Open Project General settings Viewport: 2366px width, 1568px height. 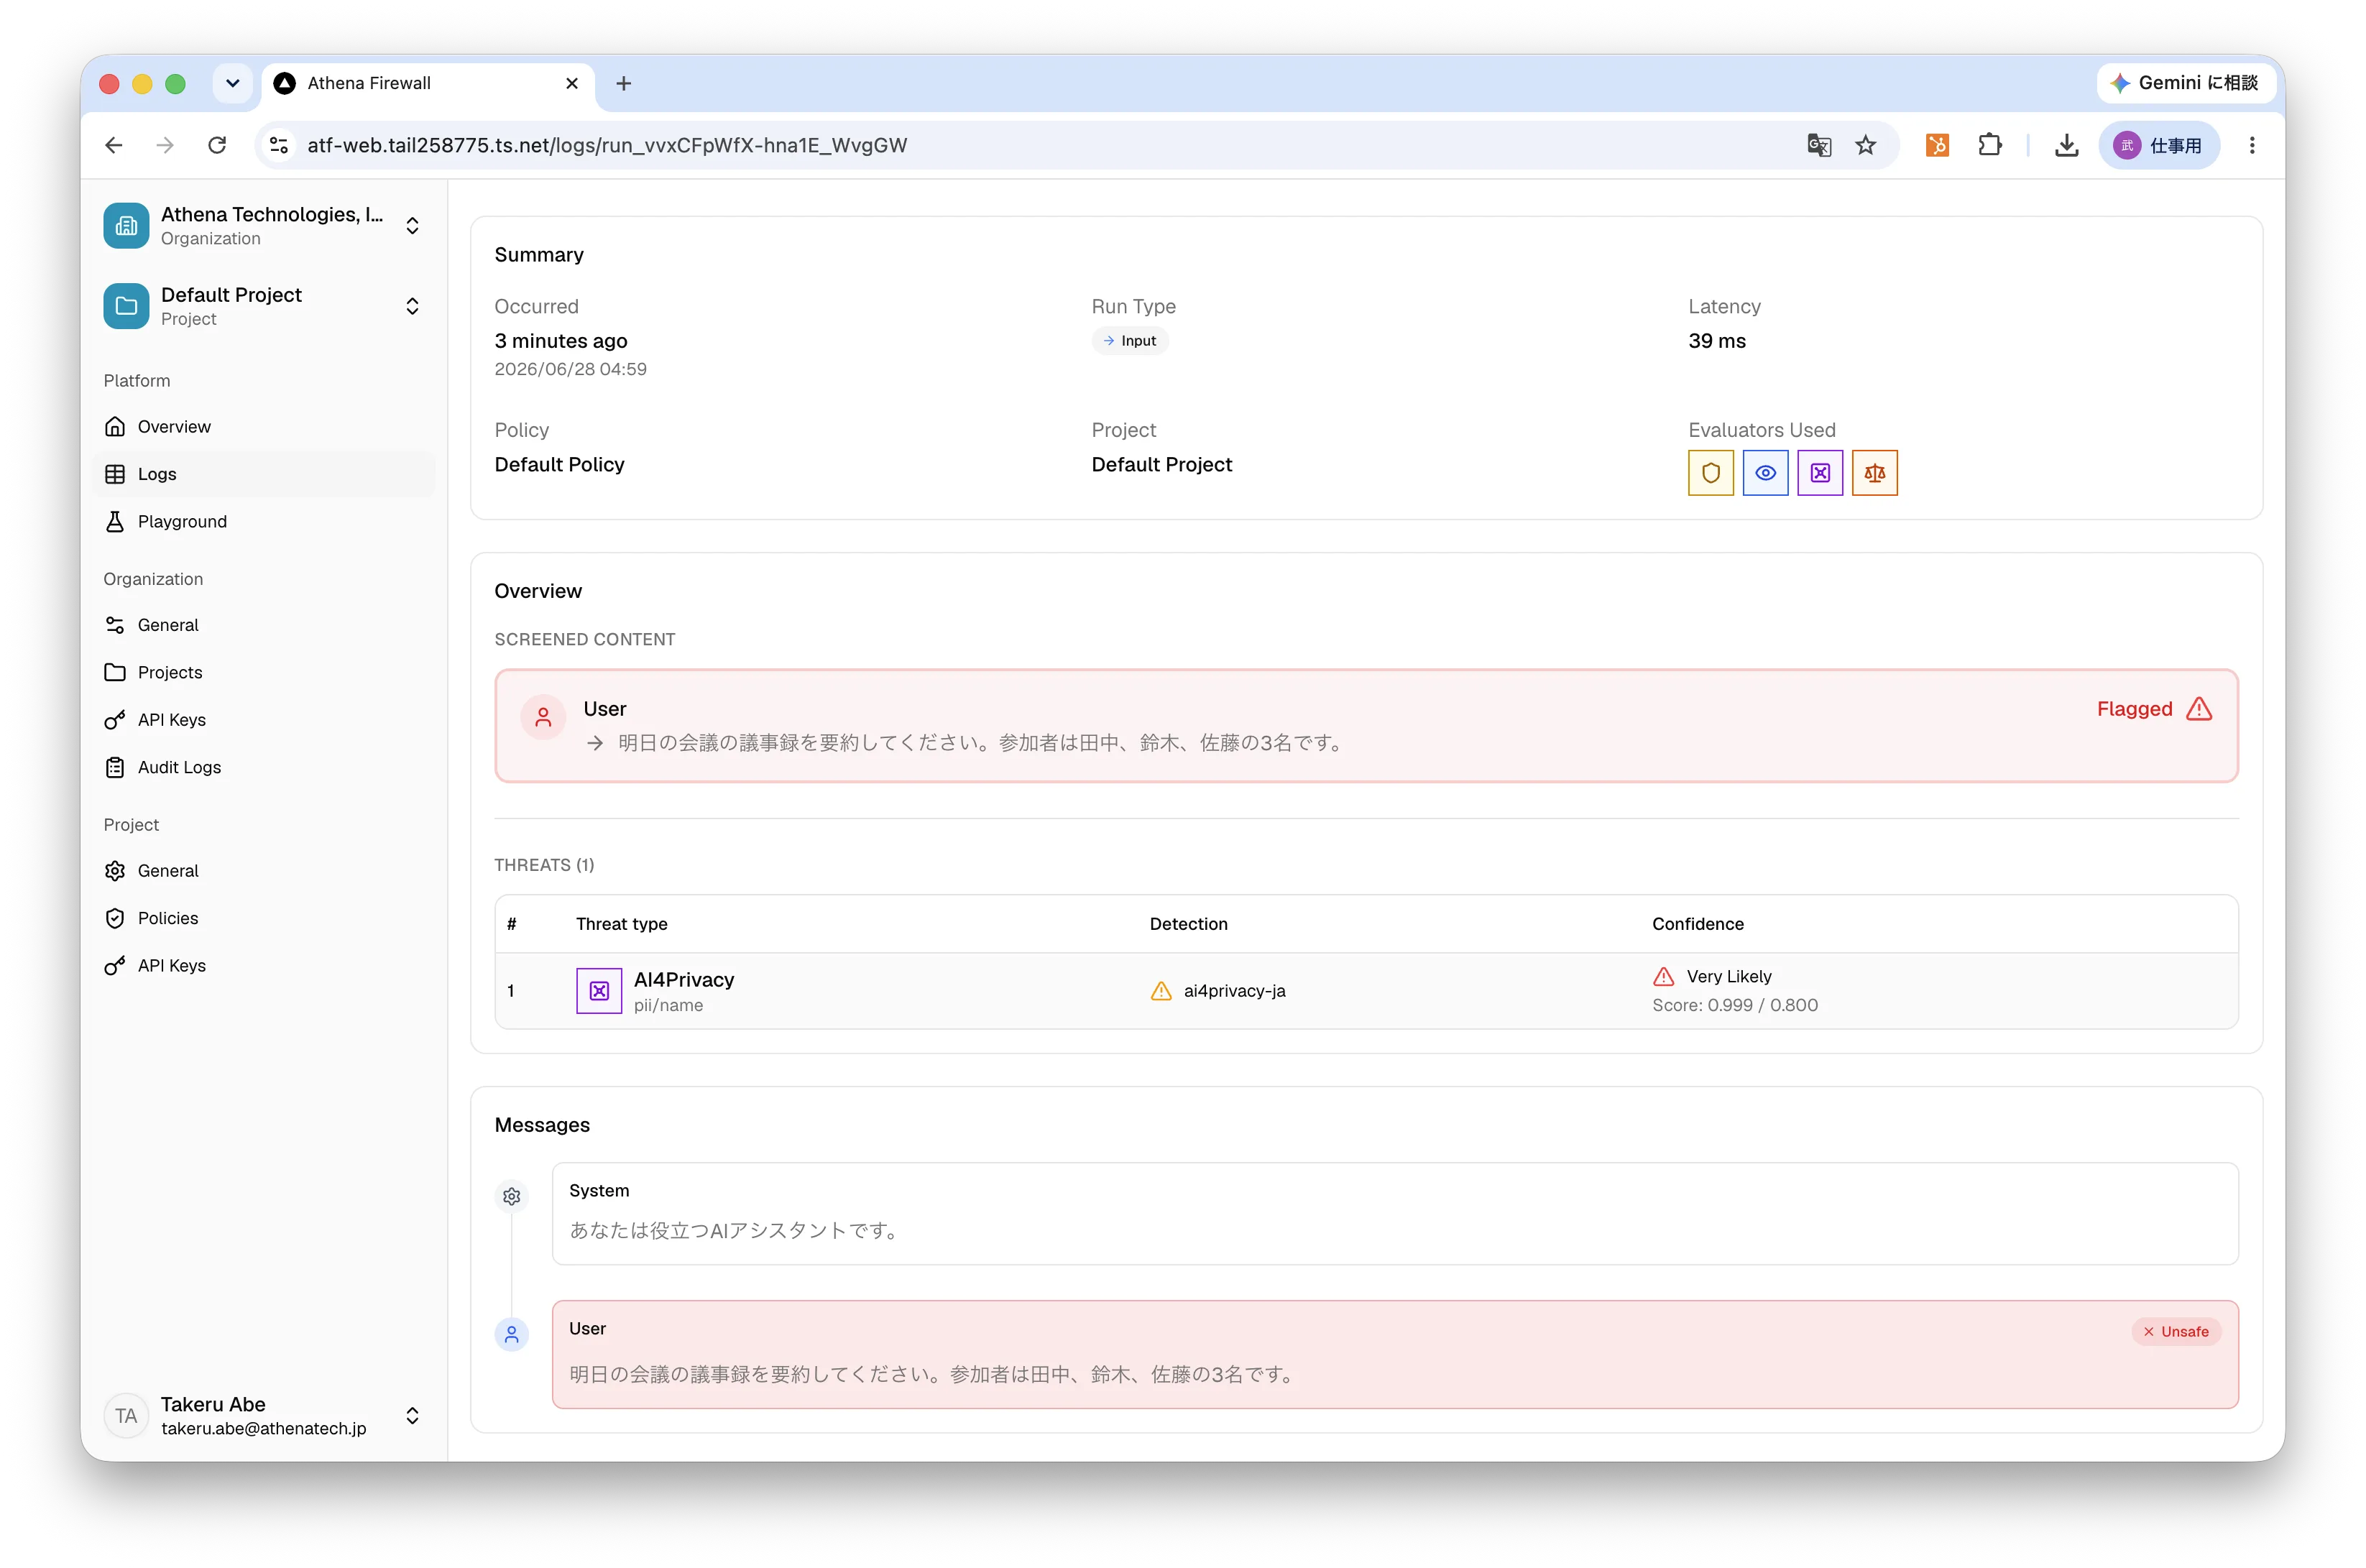[264, 870]
